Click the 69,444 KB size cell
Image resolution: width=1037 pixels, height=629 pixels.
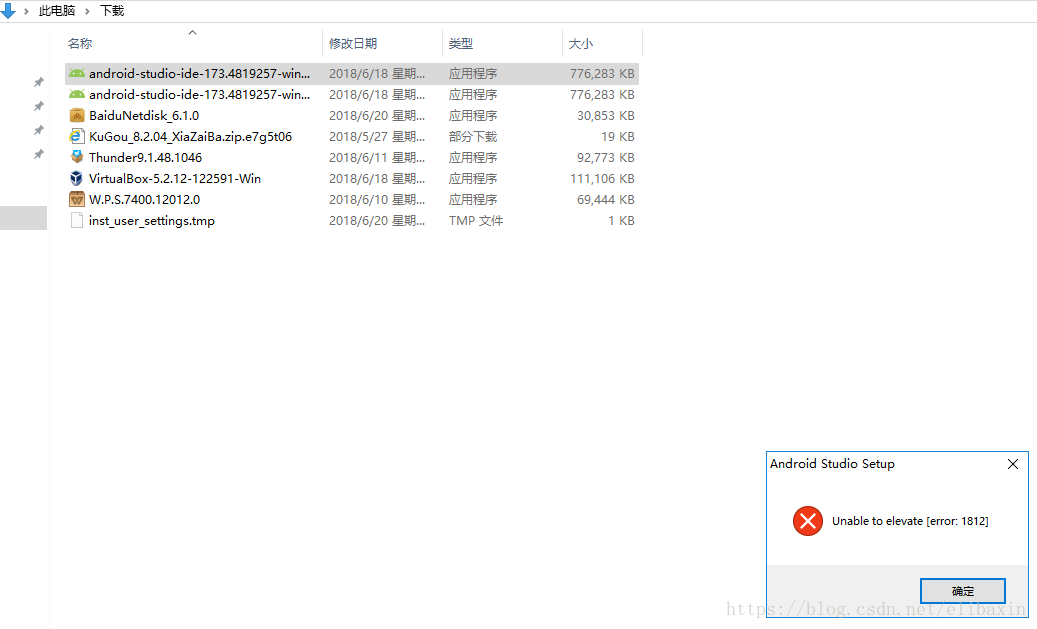coord(605,200)
